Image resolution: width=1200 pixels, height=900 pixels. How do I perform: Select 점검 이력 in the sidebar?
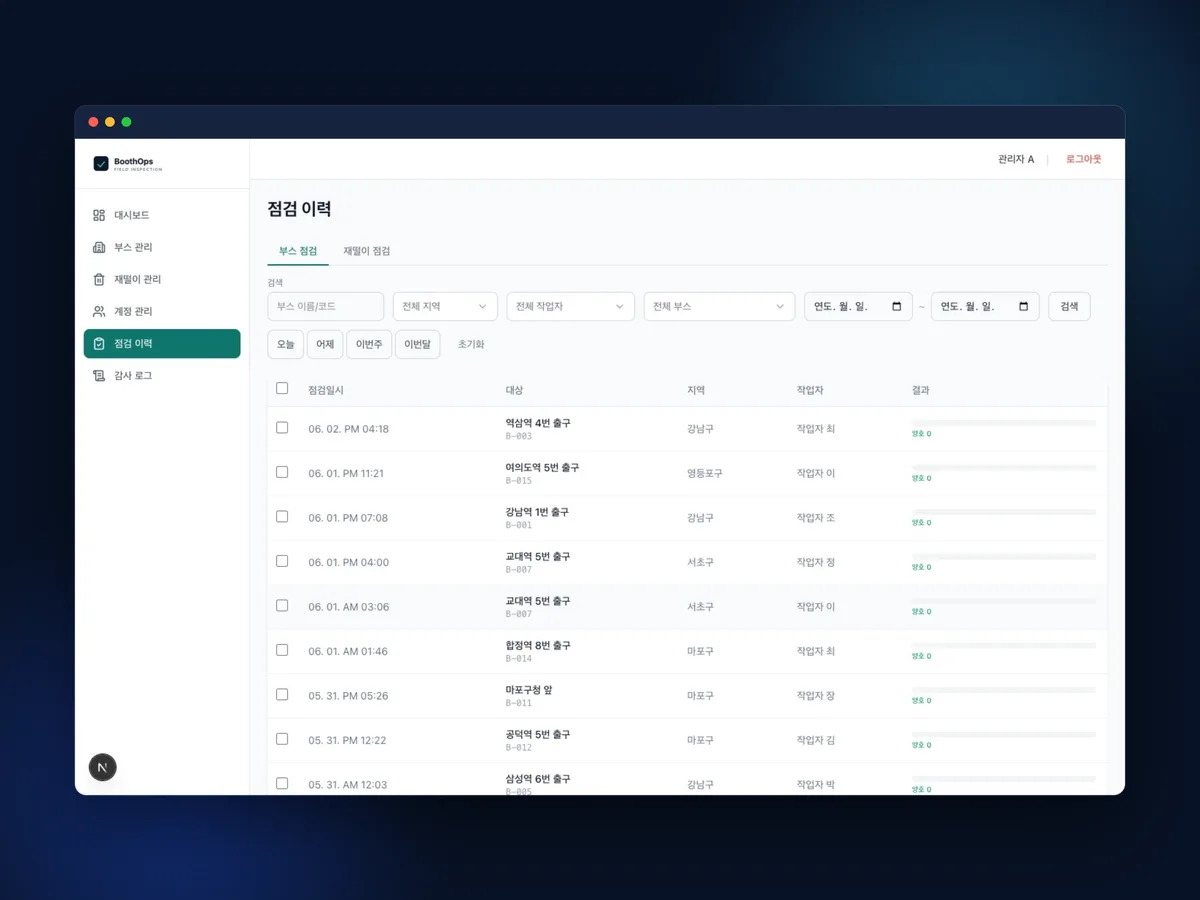[x=162, y=343]
